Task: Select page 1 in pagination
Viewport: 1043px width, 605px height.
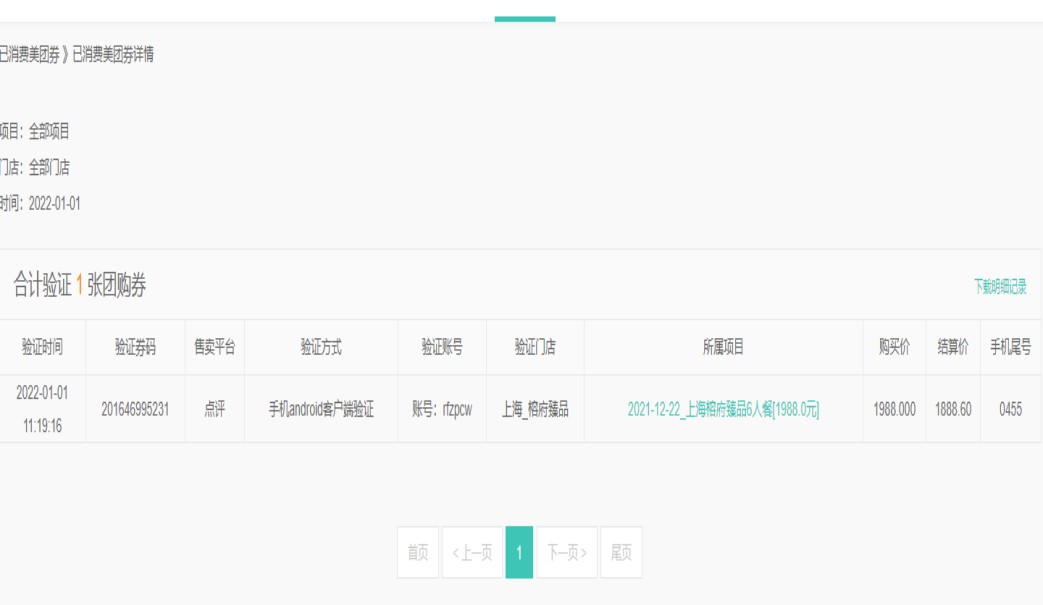Action: pyautogui.click(x=519, y=552)
